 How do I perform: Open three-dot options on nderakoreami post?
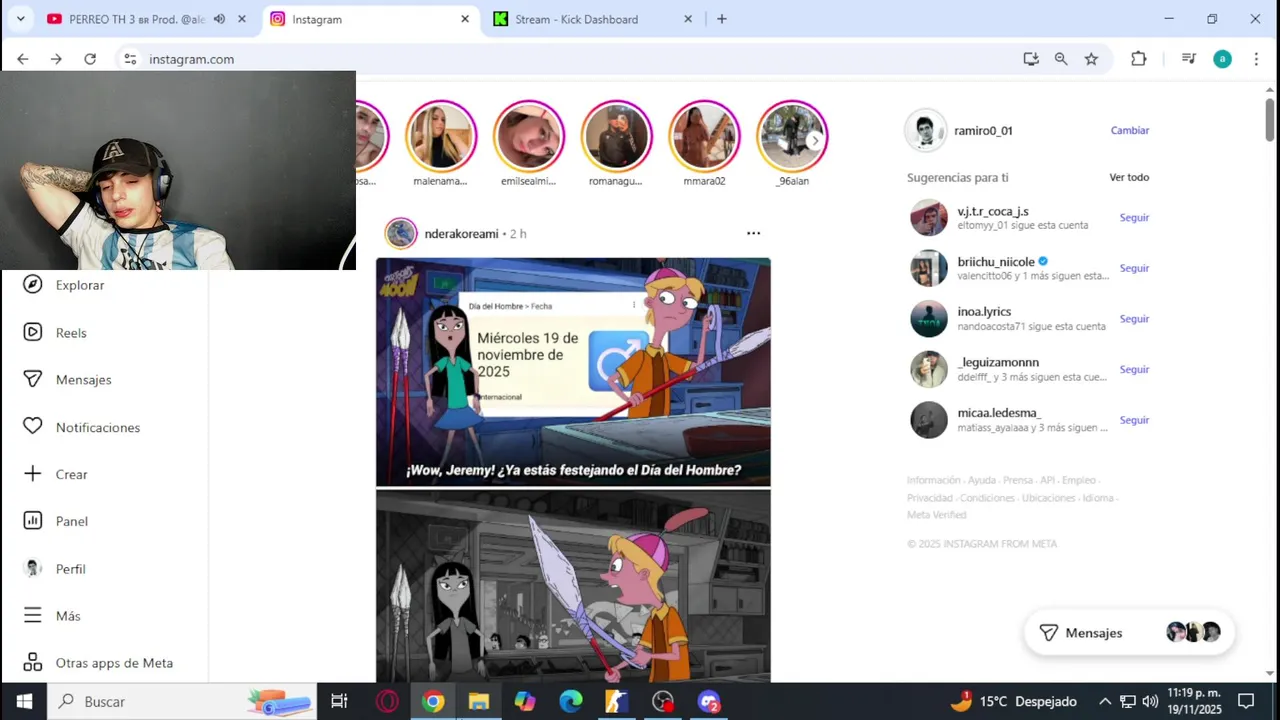point(753,233)
